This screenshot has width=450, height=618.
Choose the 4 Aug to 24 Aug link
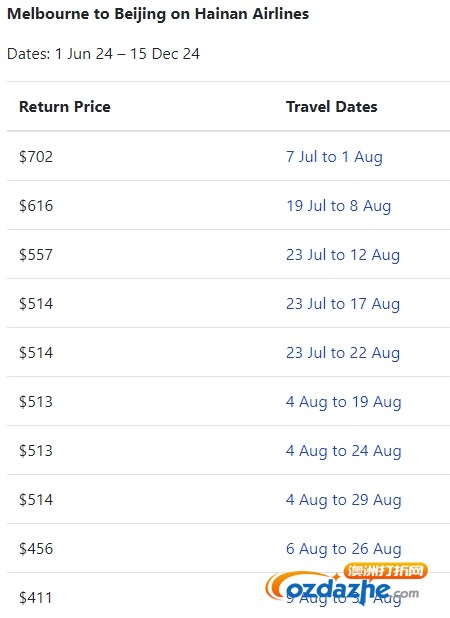344,451
